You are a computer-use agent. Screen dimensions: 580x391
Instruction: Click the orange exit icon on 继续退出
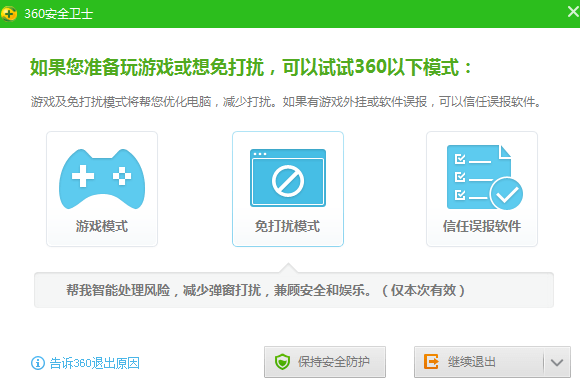[x=431, y=361]
